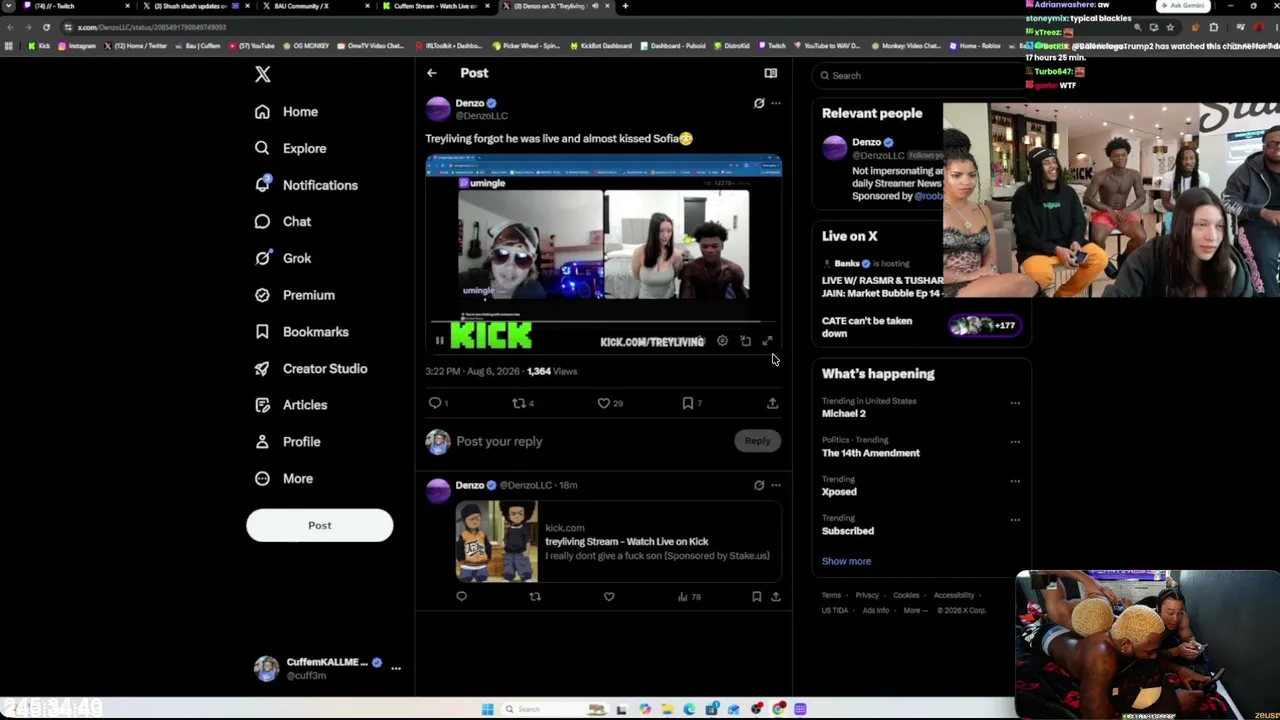Switch to the Shush shush updates tab
The height and width of the screenshot is (720, 1280).
(195, 6)
